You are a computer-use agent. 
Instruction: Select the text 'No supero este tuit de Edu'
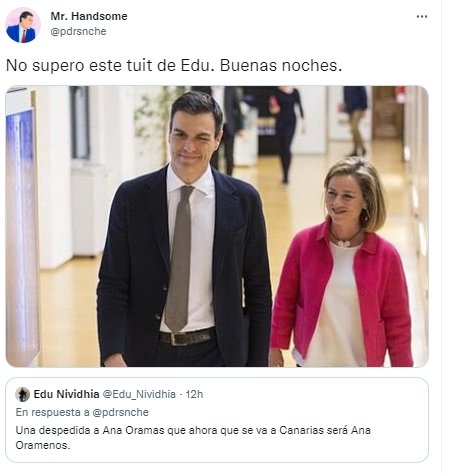click(x=110, y=65)
